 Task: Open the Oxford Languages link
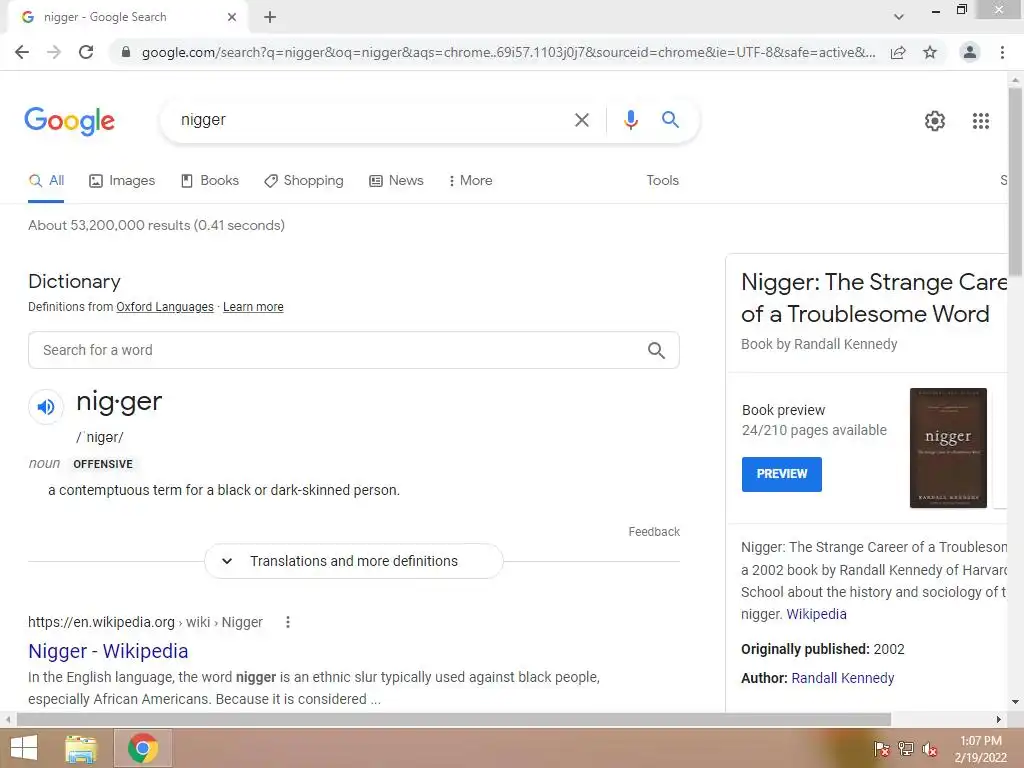pos(165,307)
